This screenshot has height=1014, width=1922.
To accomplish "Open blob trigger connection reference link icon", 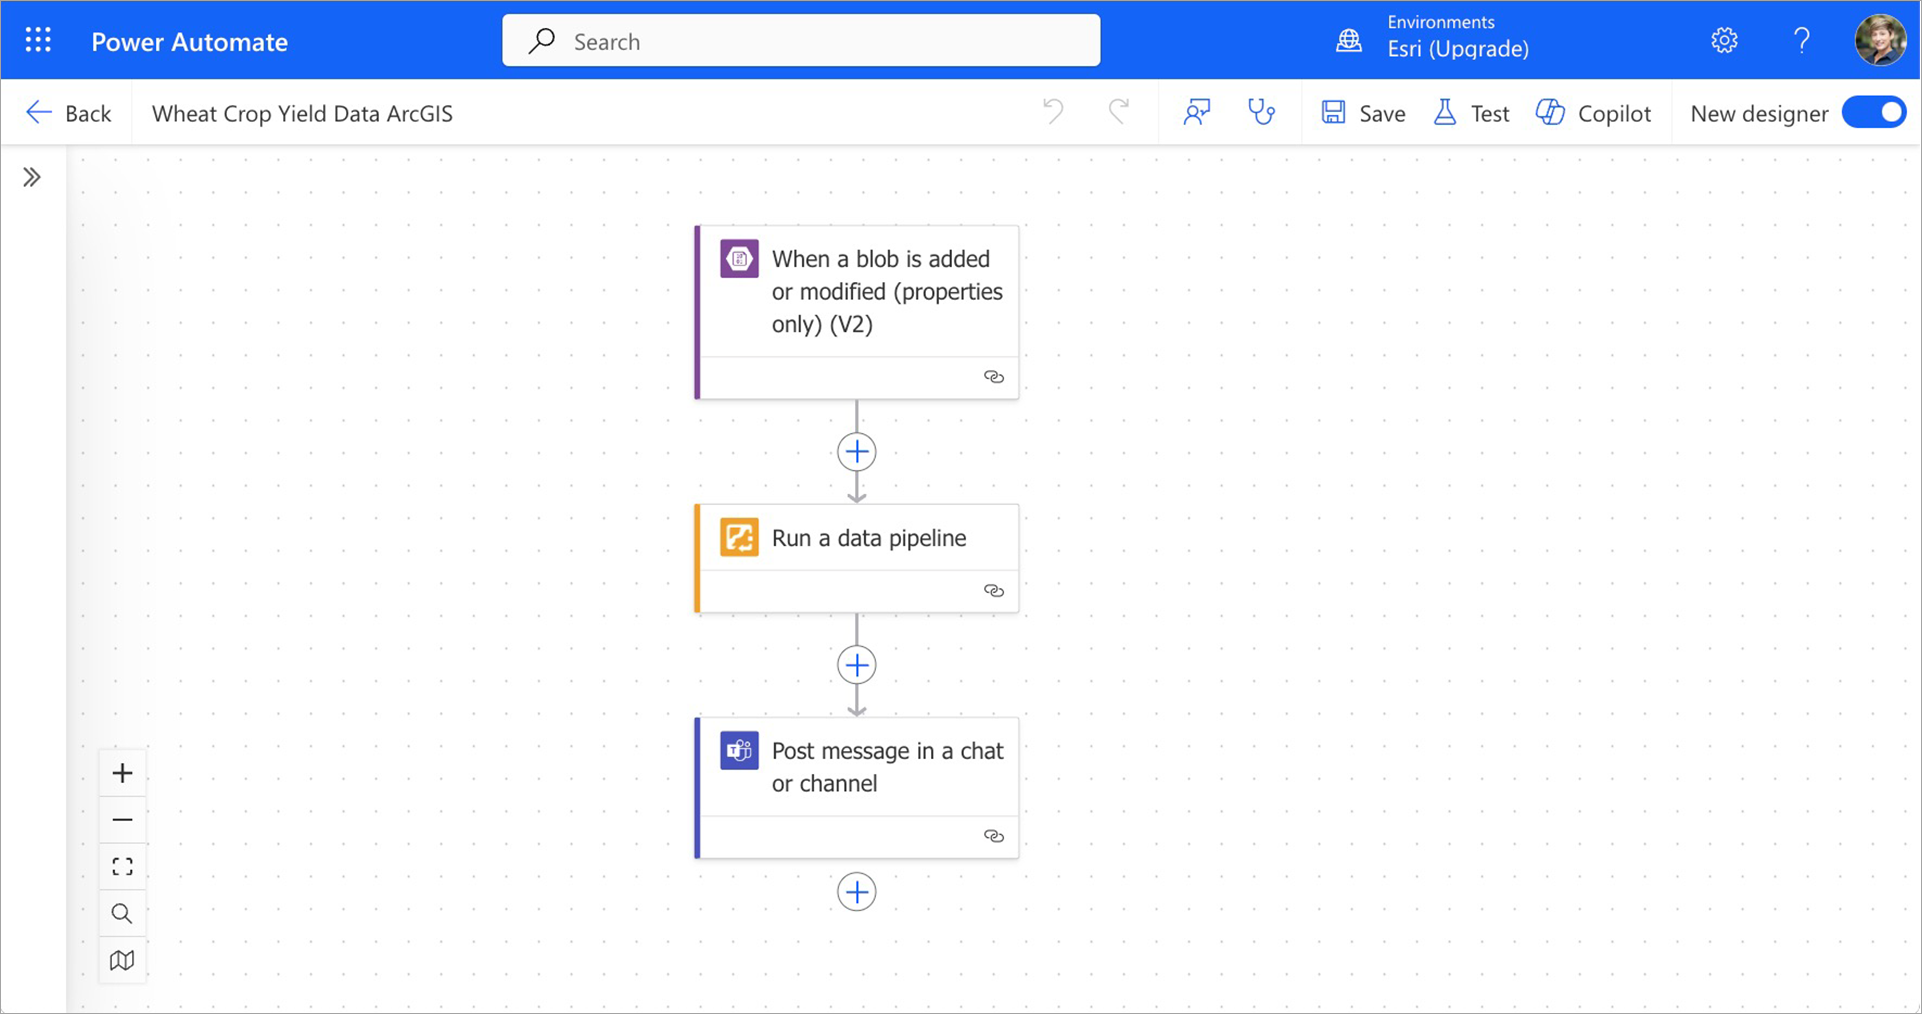I will [994, 376].
